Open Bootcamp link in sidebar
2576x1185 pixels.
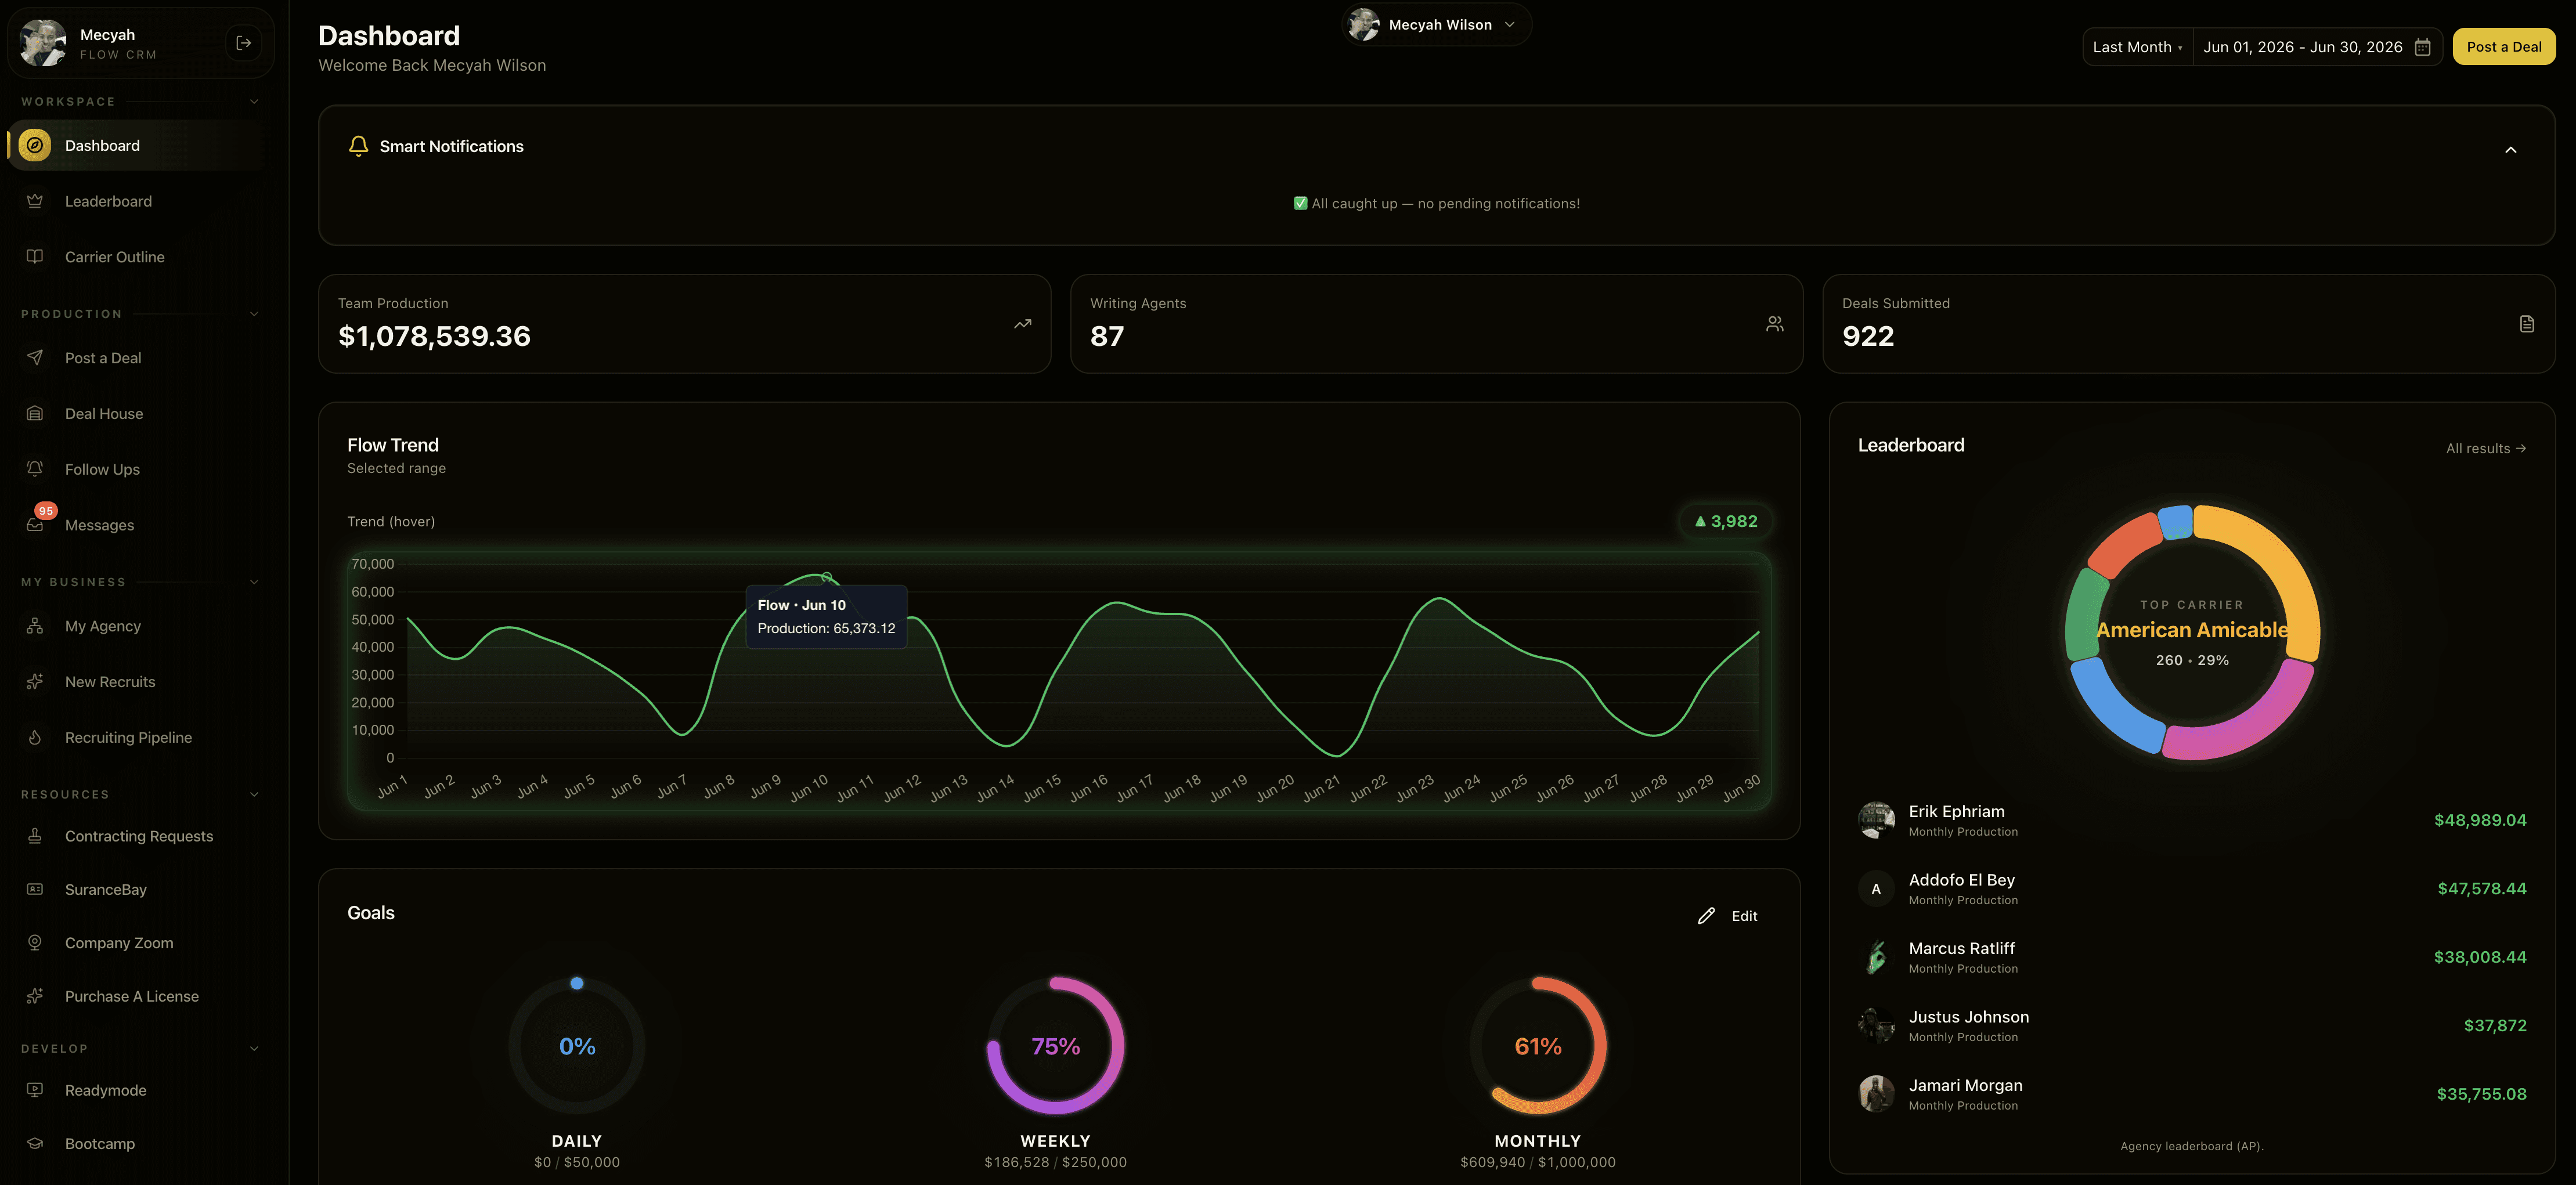pos(135,1143)
